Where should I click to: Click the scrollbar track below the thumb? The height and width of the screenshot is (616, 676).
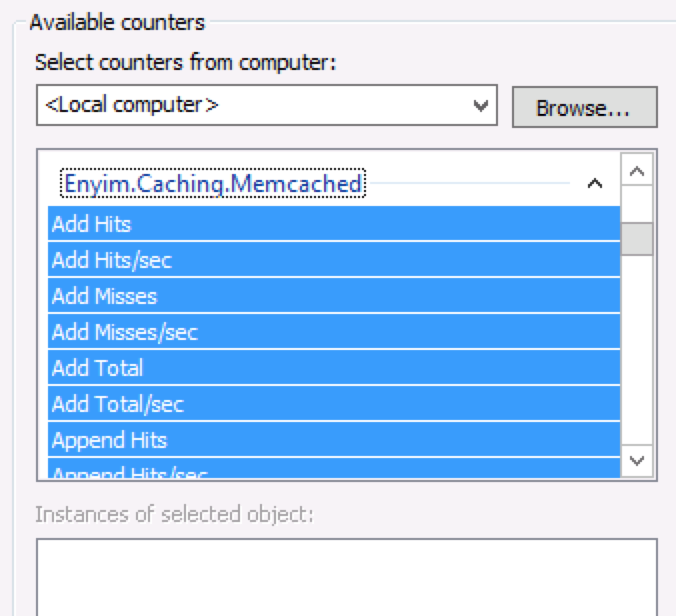tap(637, 350)
